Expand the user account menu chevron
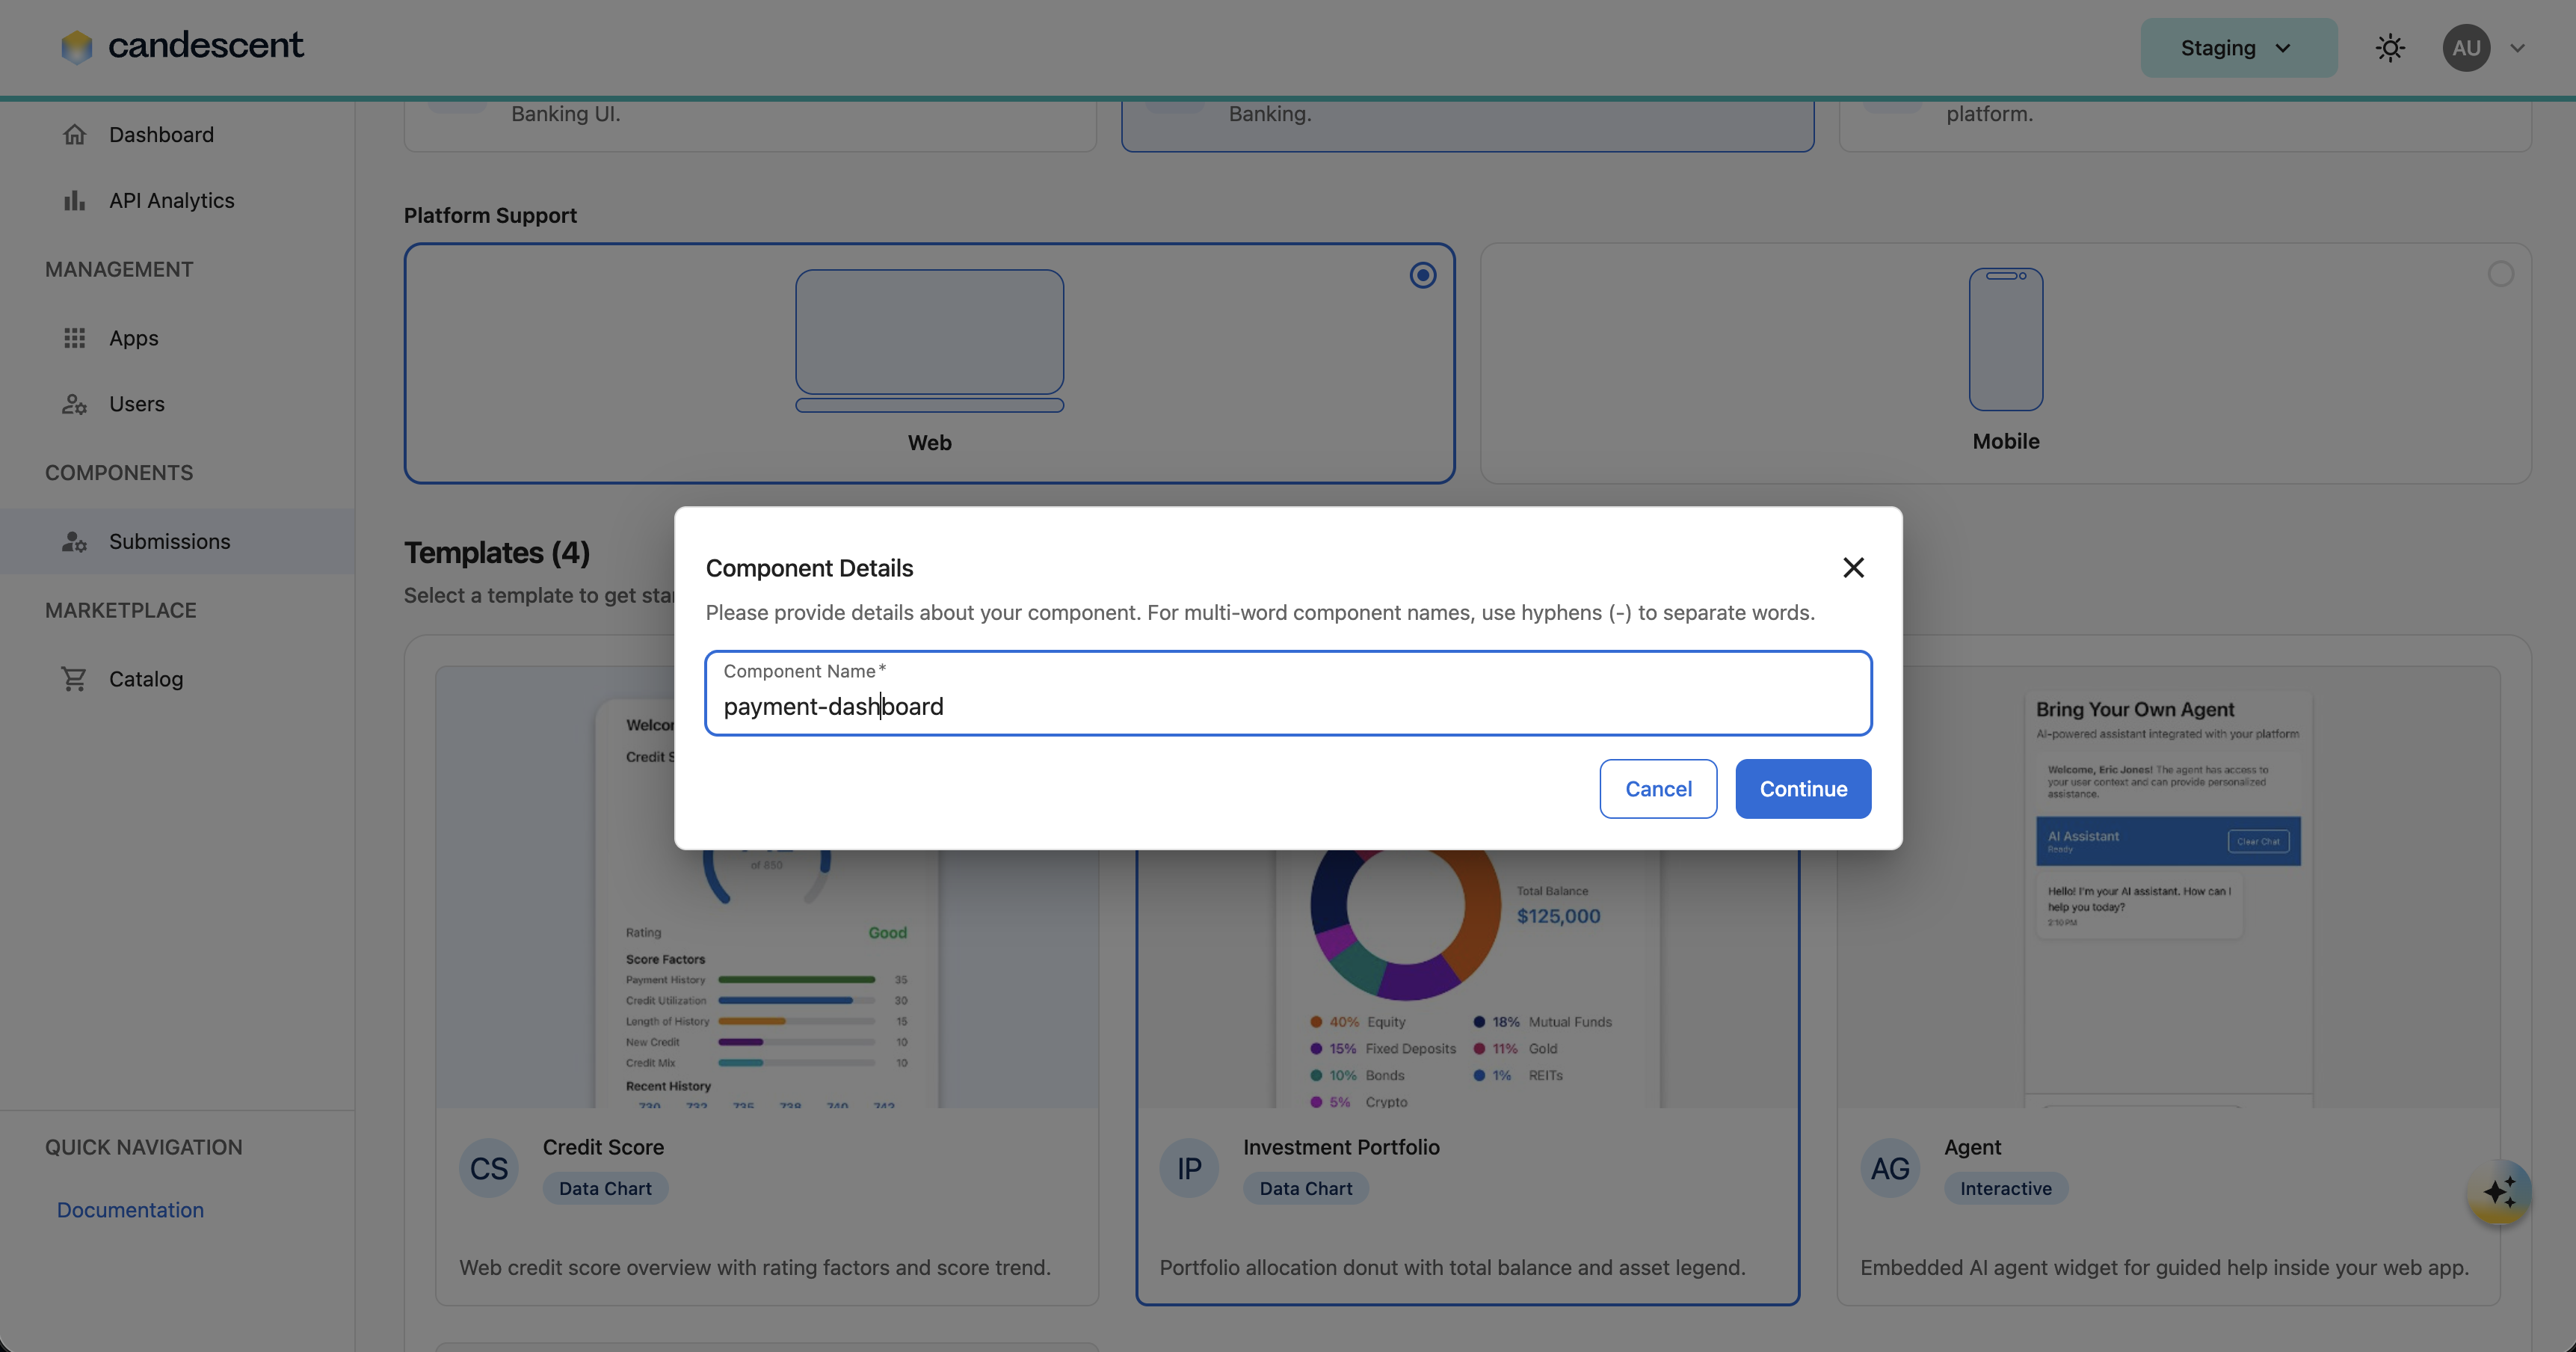Screen dimensions: 2576x1352 [2518, 48]
